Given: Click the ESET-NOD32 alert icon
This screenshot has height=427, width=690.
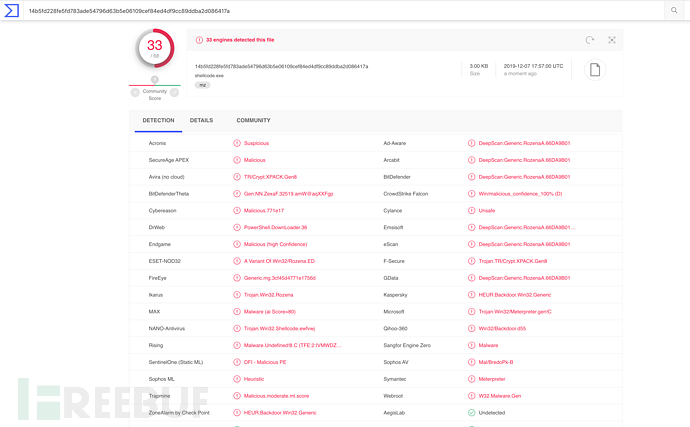Looking at the screenshot, I should (237, 261).
